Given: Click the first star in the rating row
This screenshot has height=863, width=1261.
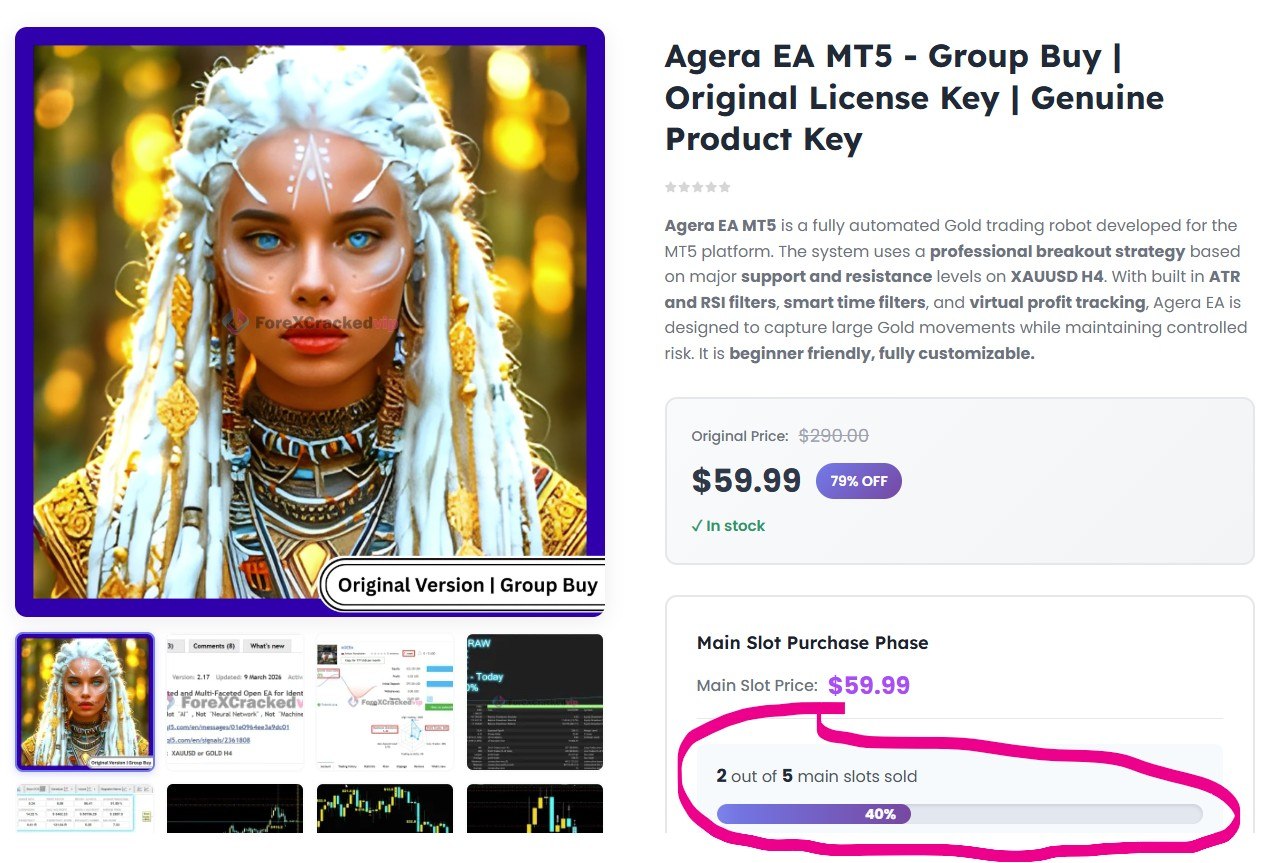Looking at the screenshot, I should pyautogui.click(x=671, y=187).
